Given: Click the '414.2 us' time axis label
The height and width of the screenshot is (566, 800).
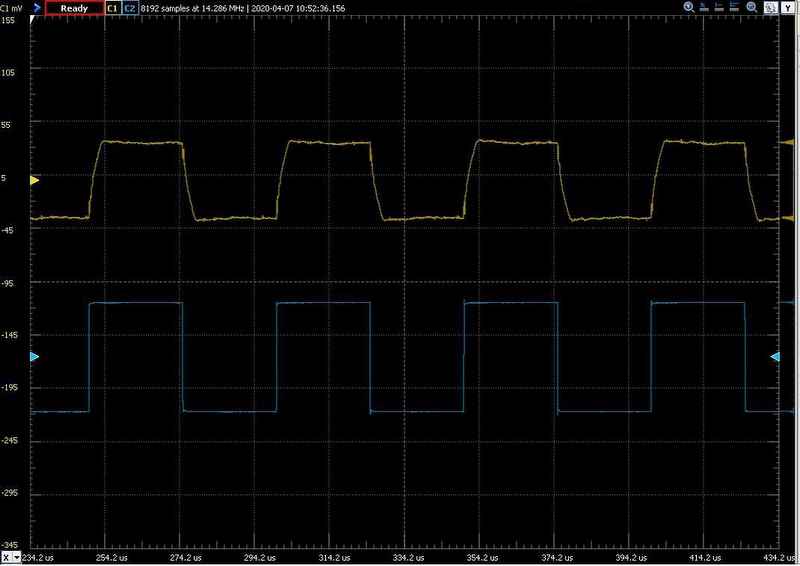Looking at the screenshot, I should 705,558.
